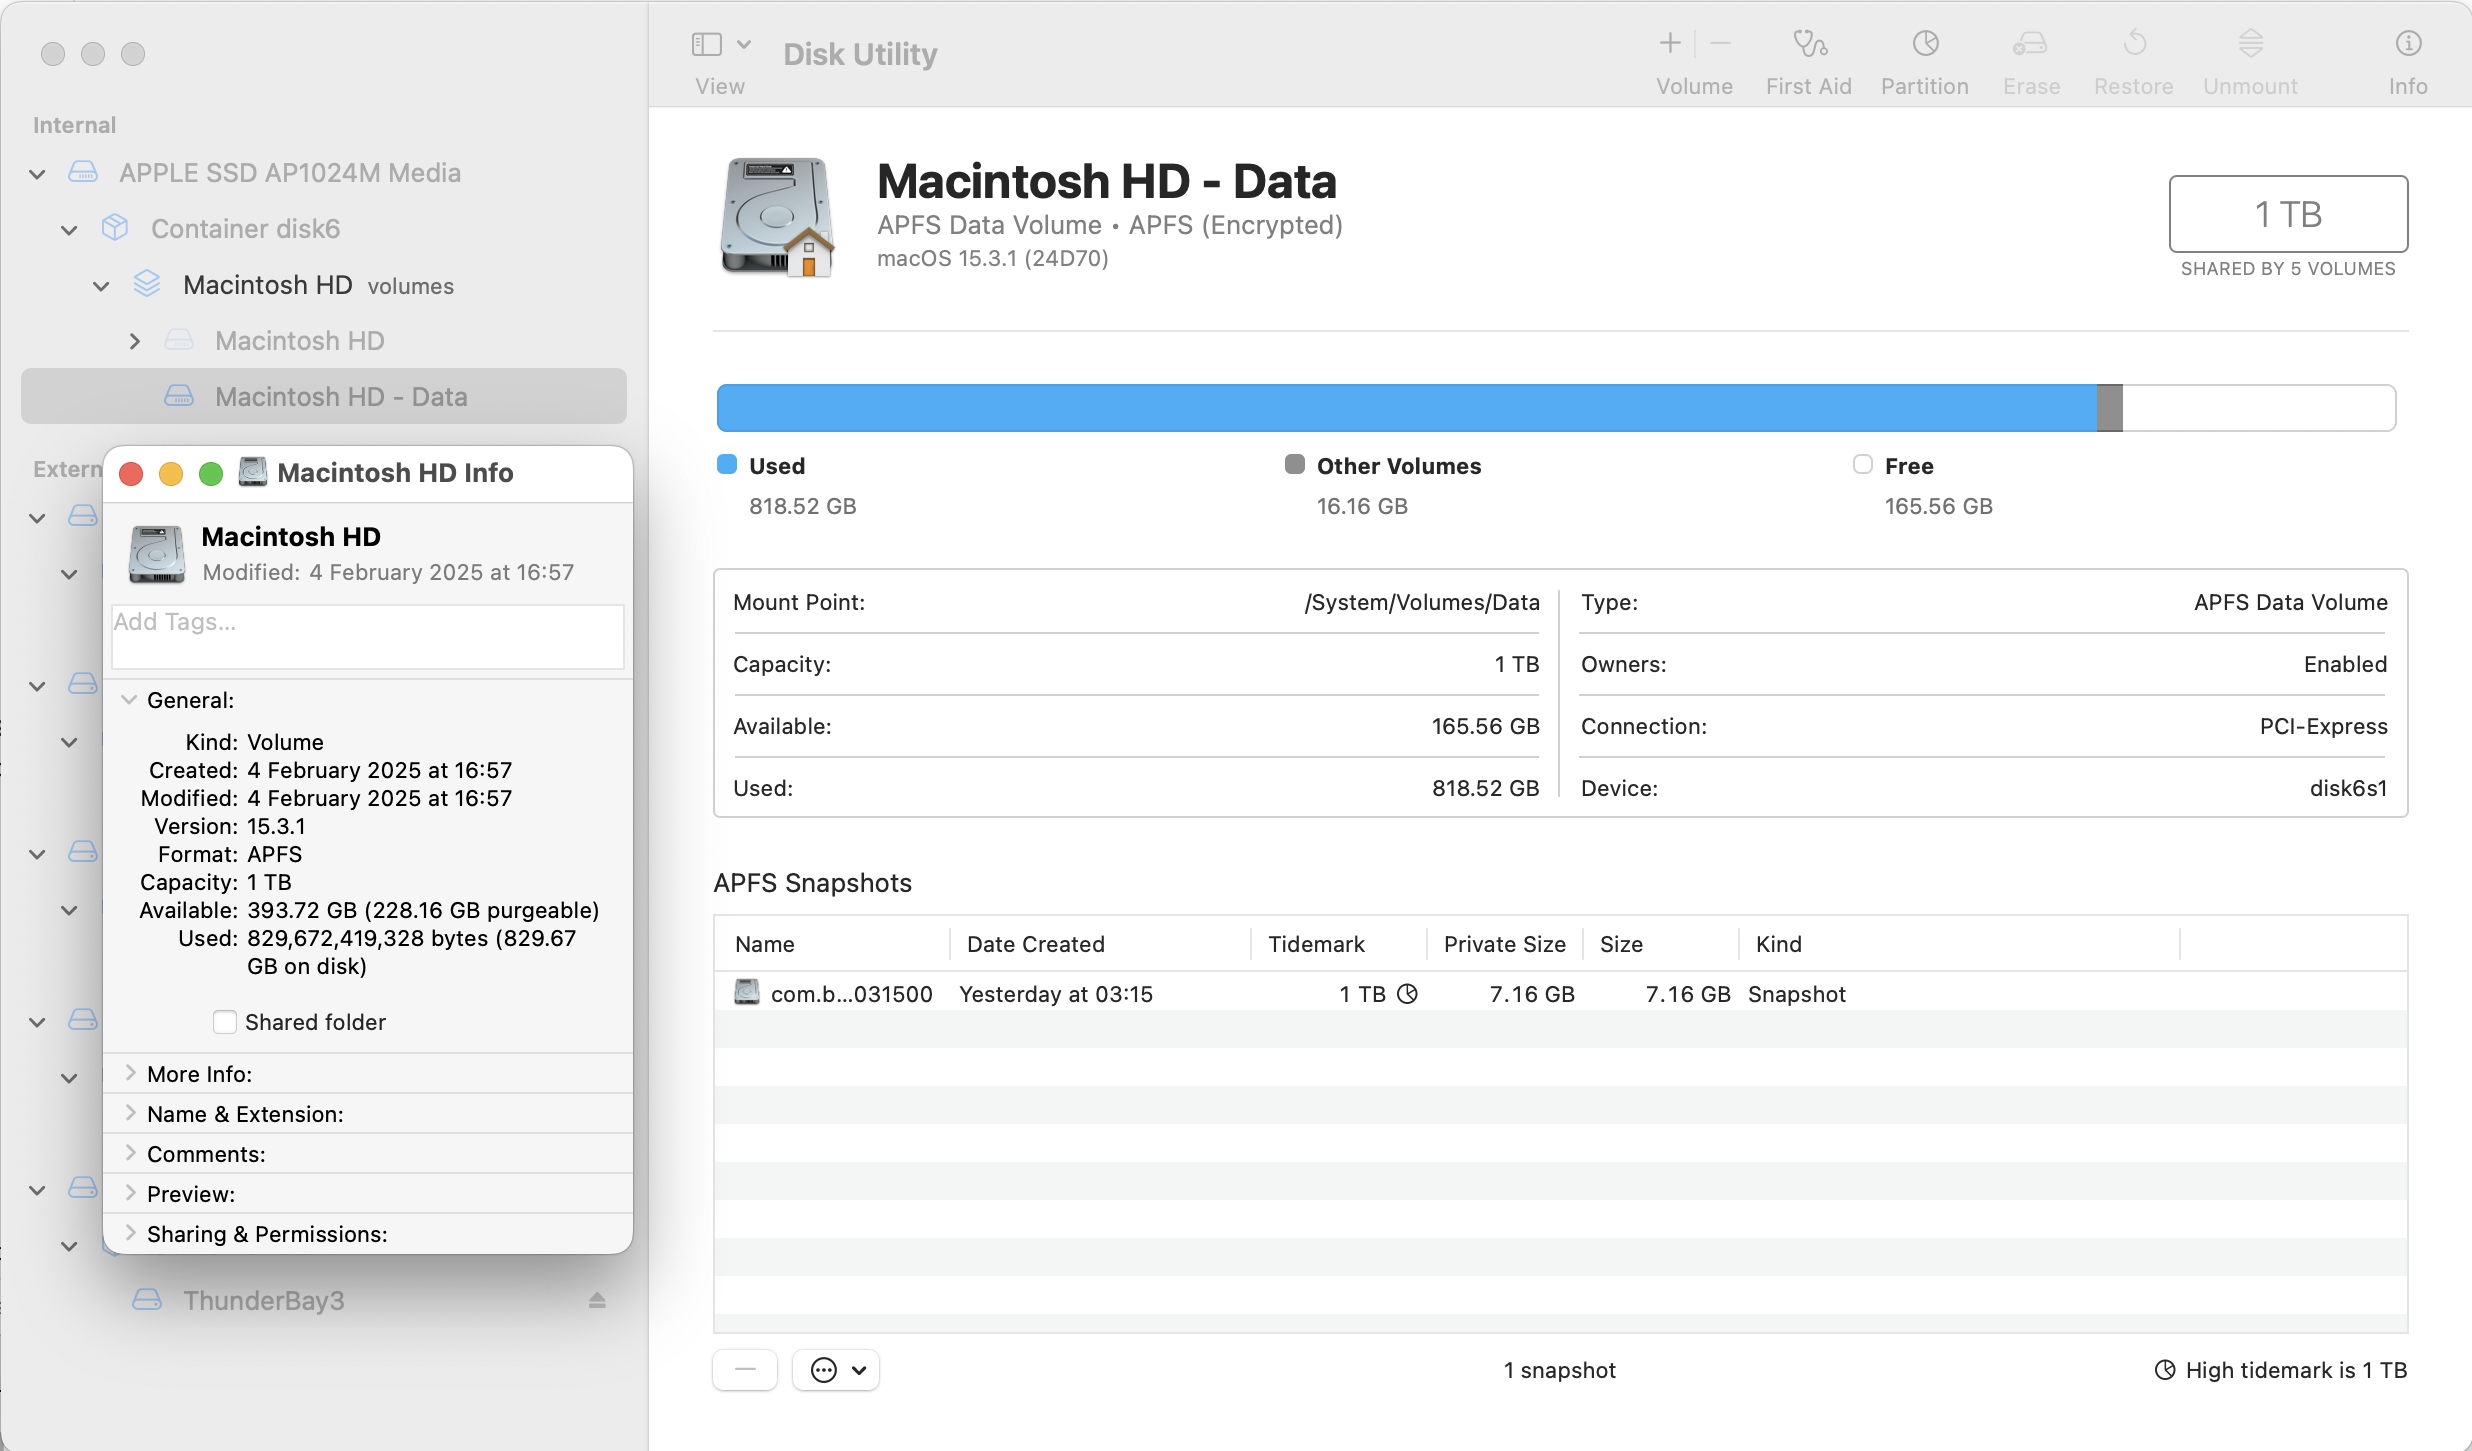Select Macintosh HD - Data volume in sidebar
The width and height of the screenshot is (2472, 1451).
point(340,397)
